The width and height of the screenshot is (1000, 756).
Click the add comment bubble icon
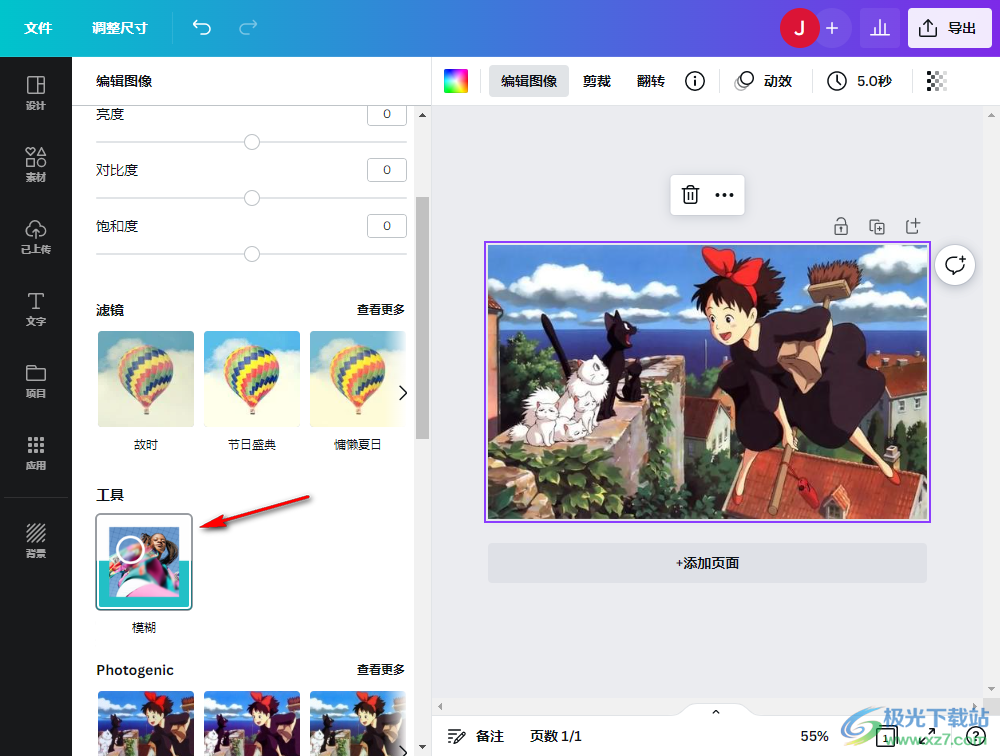click(x=955, y=265)
